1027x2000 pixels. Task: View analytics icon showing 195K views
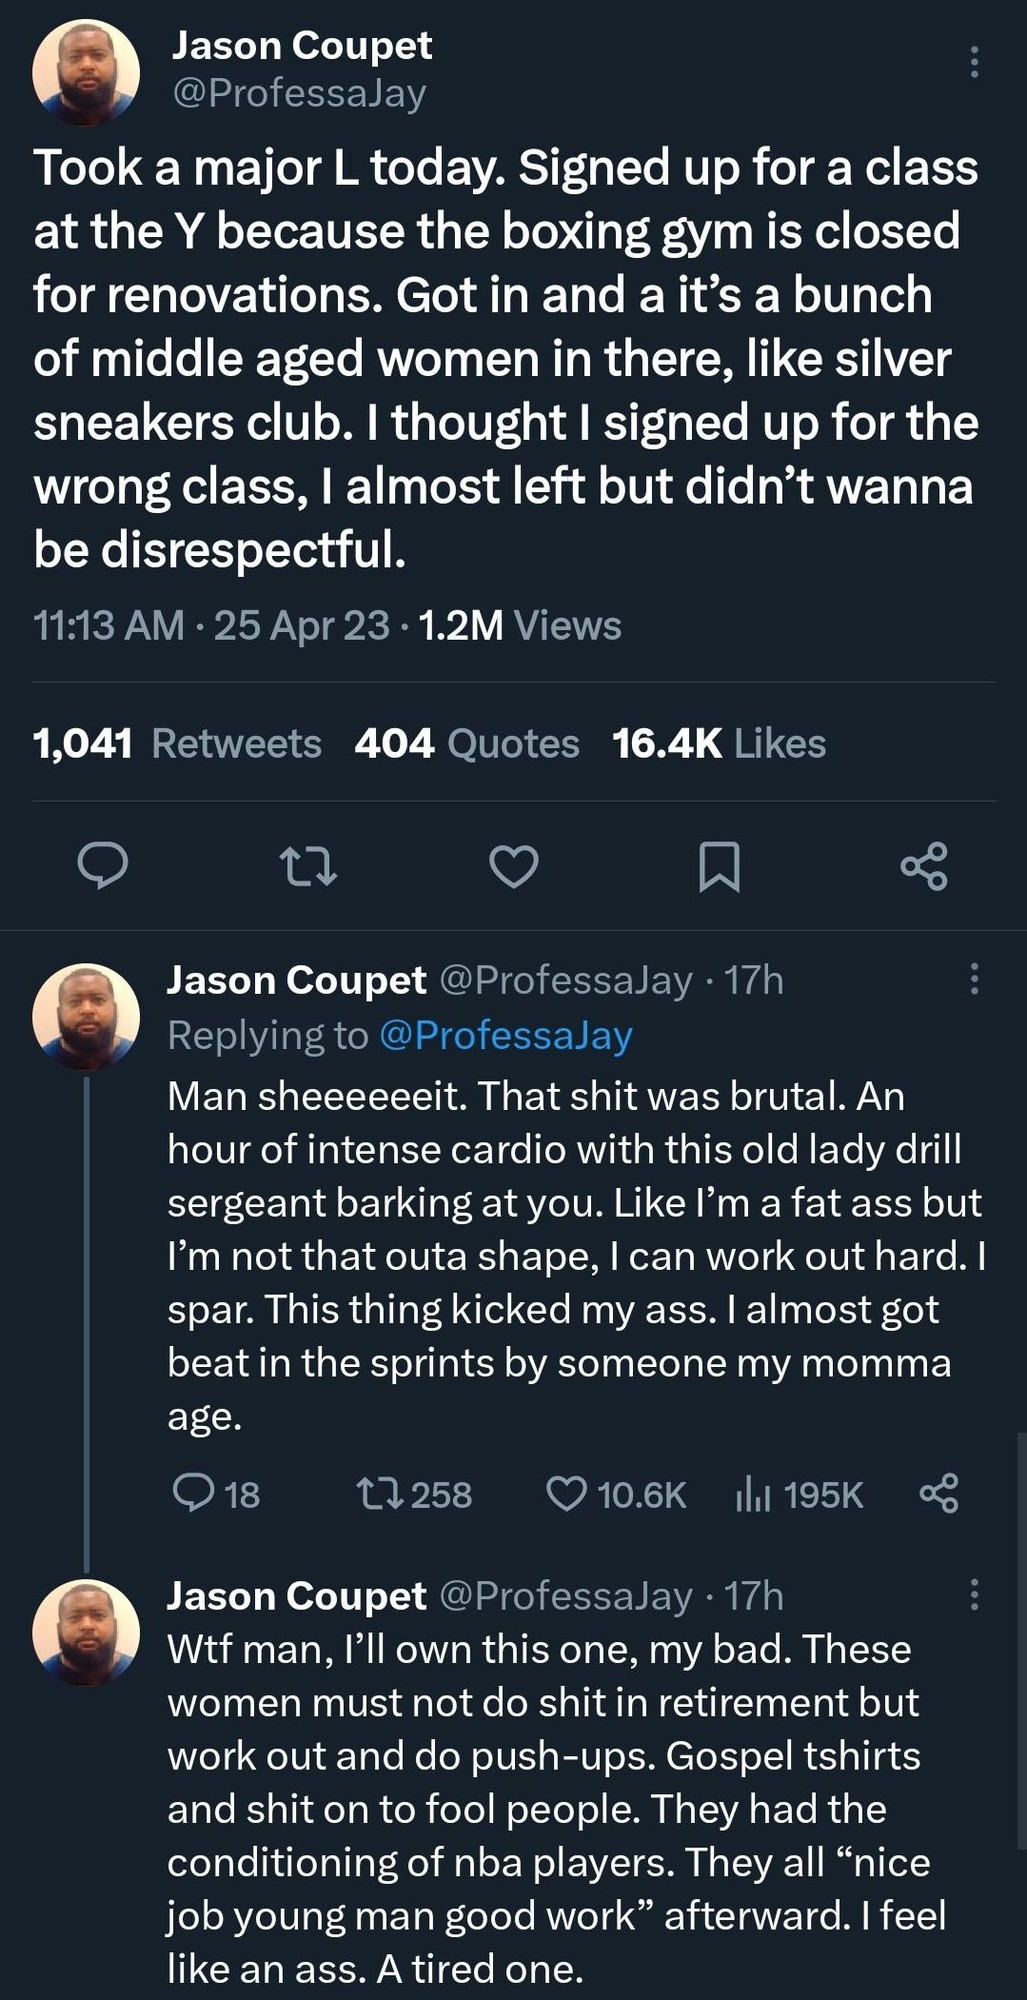(753, 1495)
